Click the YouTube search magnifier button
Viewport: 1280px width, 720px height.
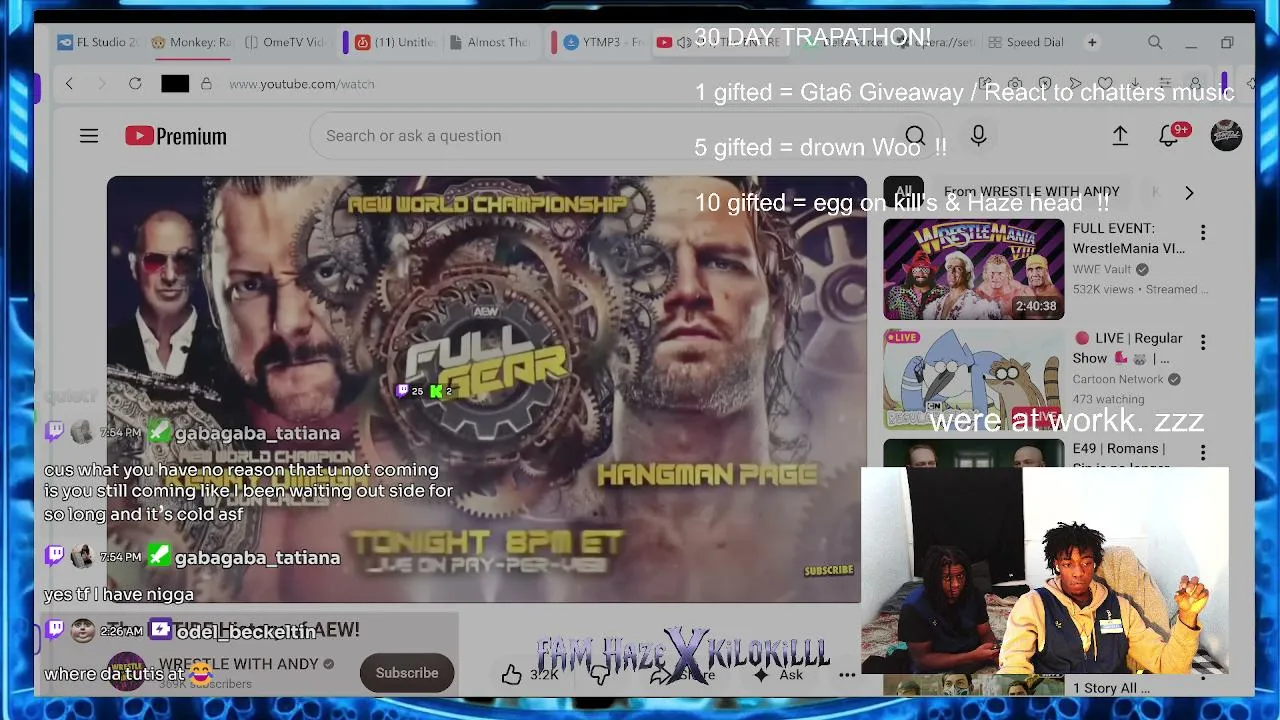point(915,136)
